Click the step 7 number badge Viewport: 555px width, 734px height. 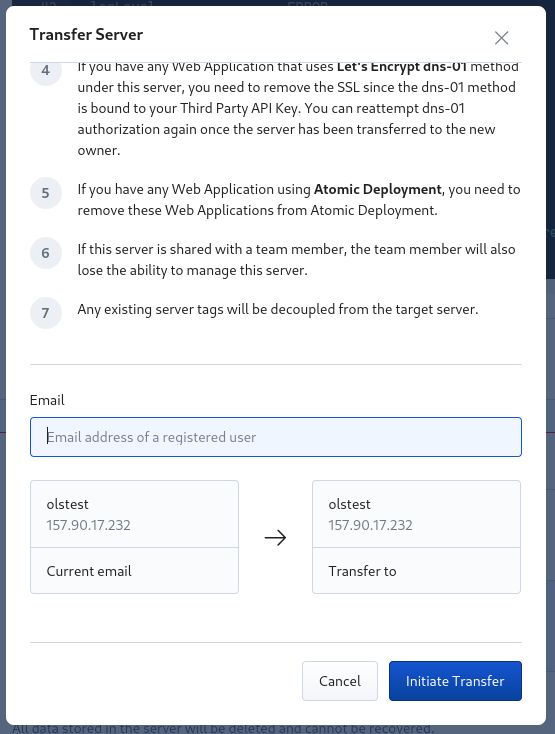coord(46,313)
